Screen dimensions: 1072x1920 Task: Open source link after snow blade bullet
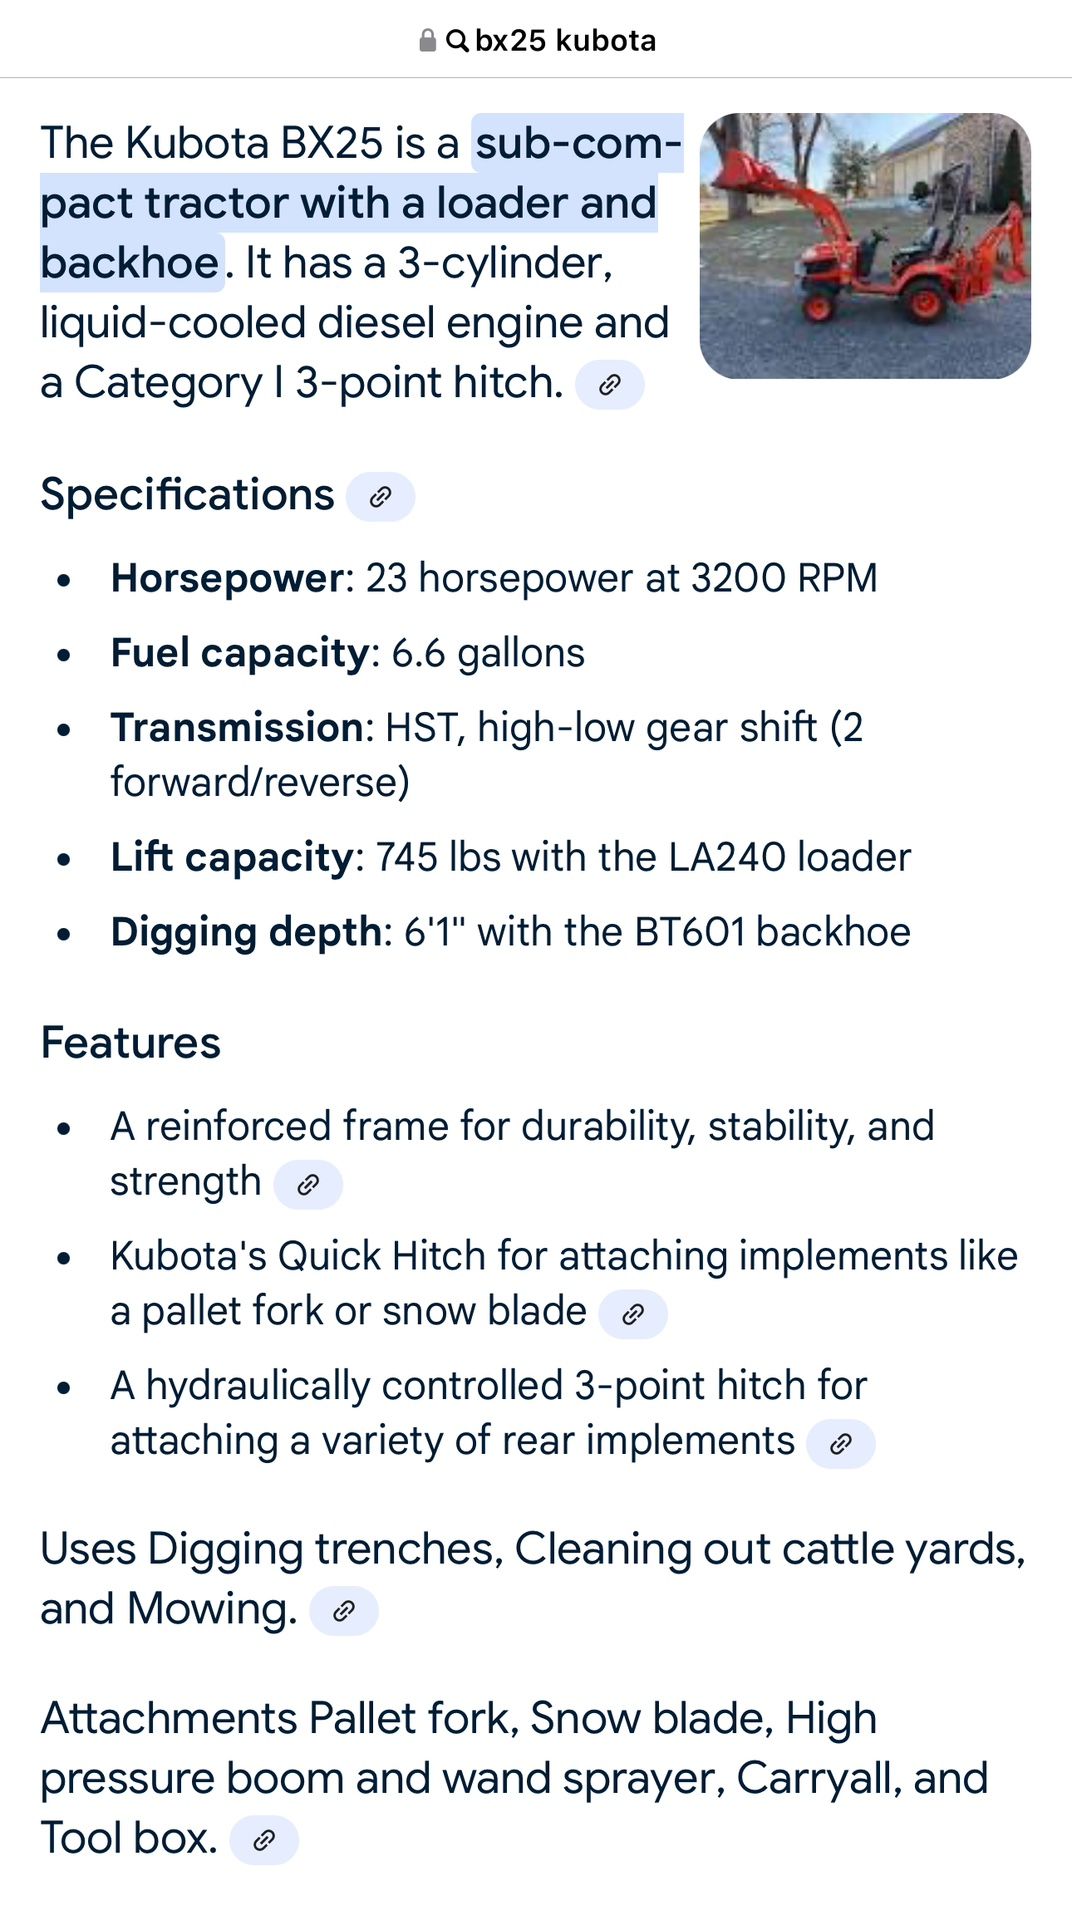633,1314
